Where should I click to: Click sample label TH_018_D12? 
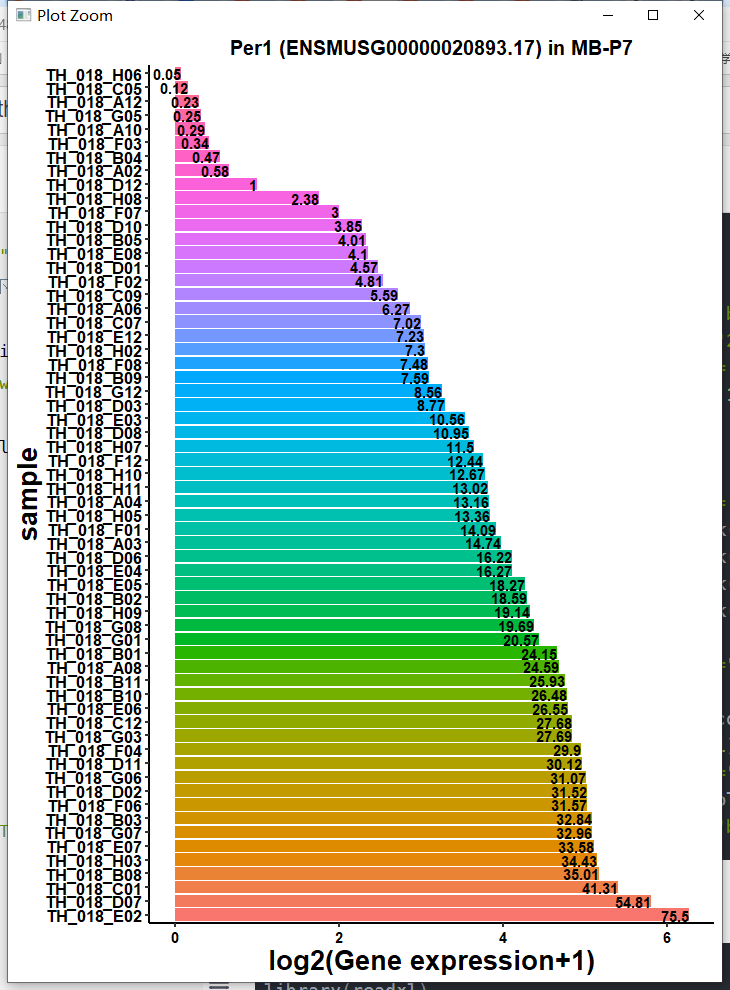click(x=94, y=186)
